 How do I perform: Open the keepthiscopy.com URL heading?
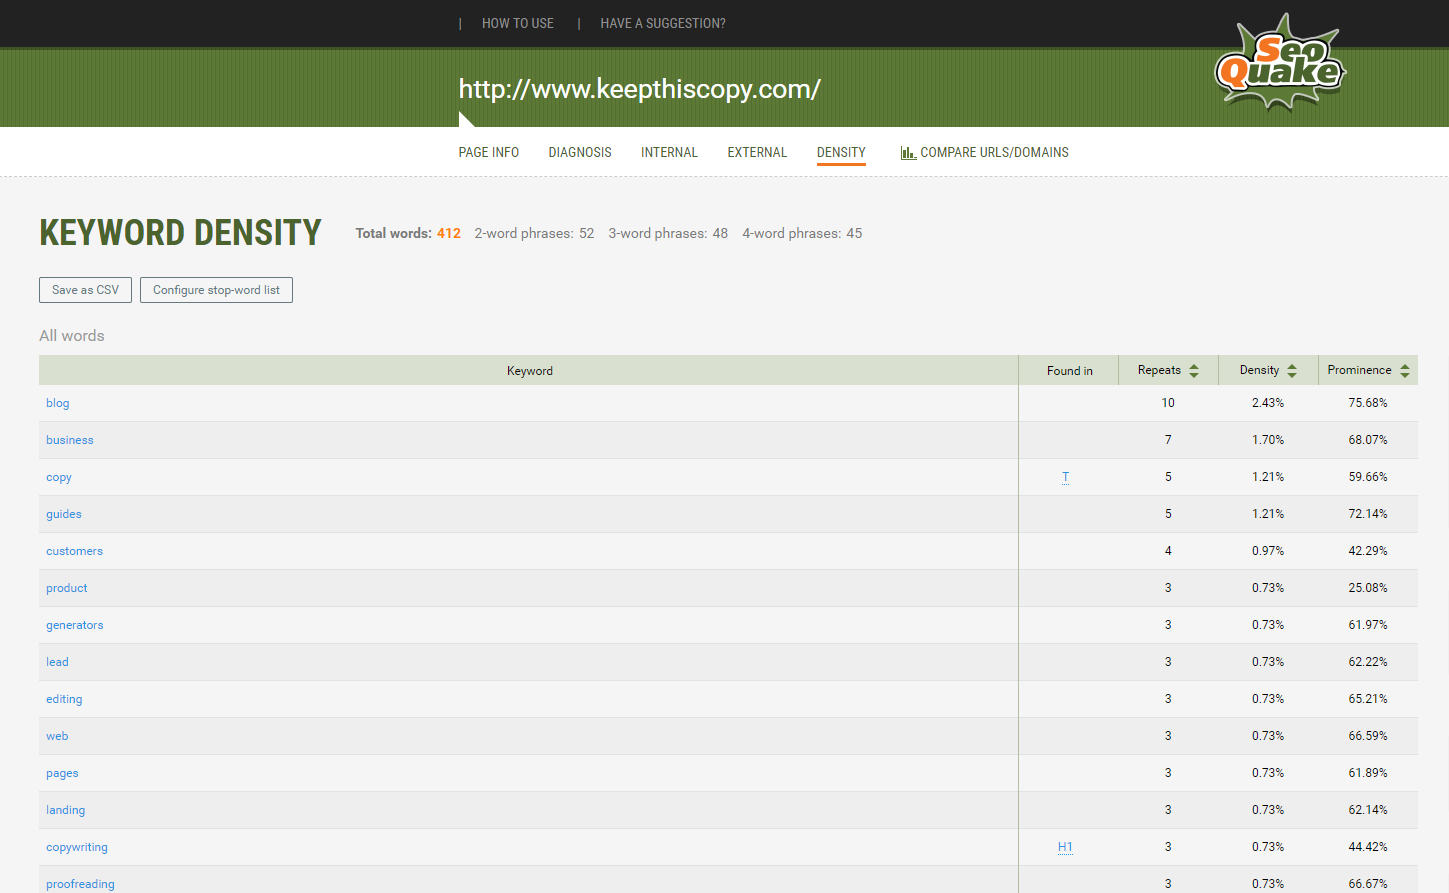pos(640,89)
